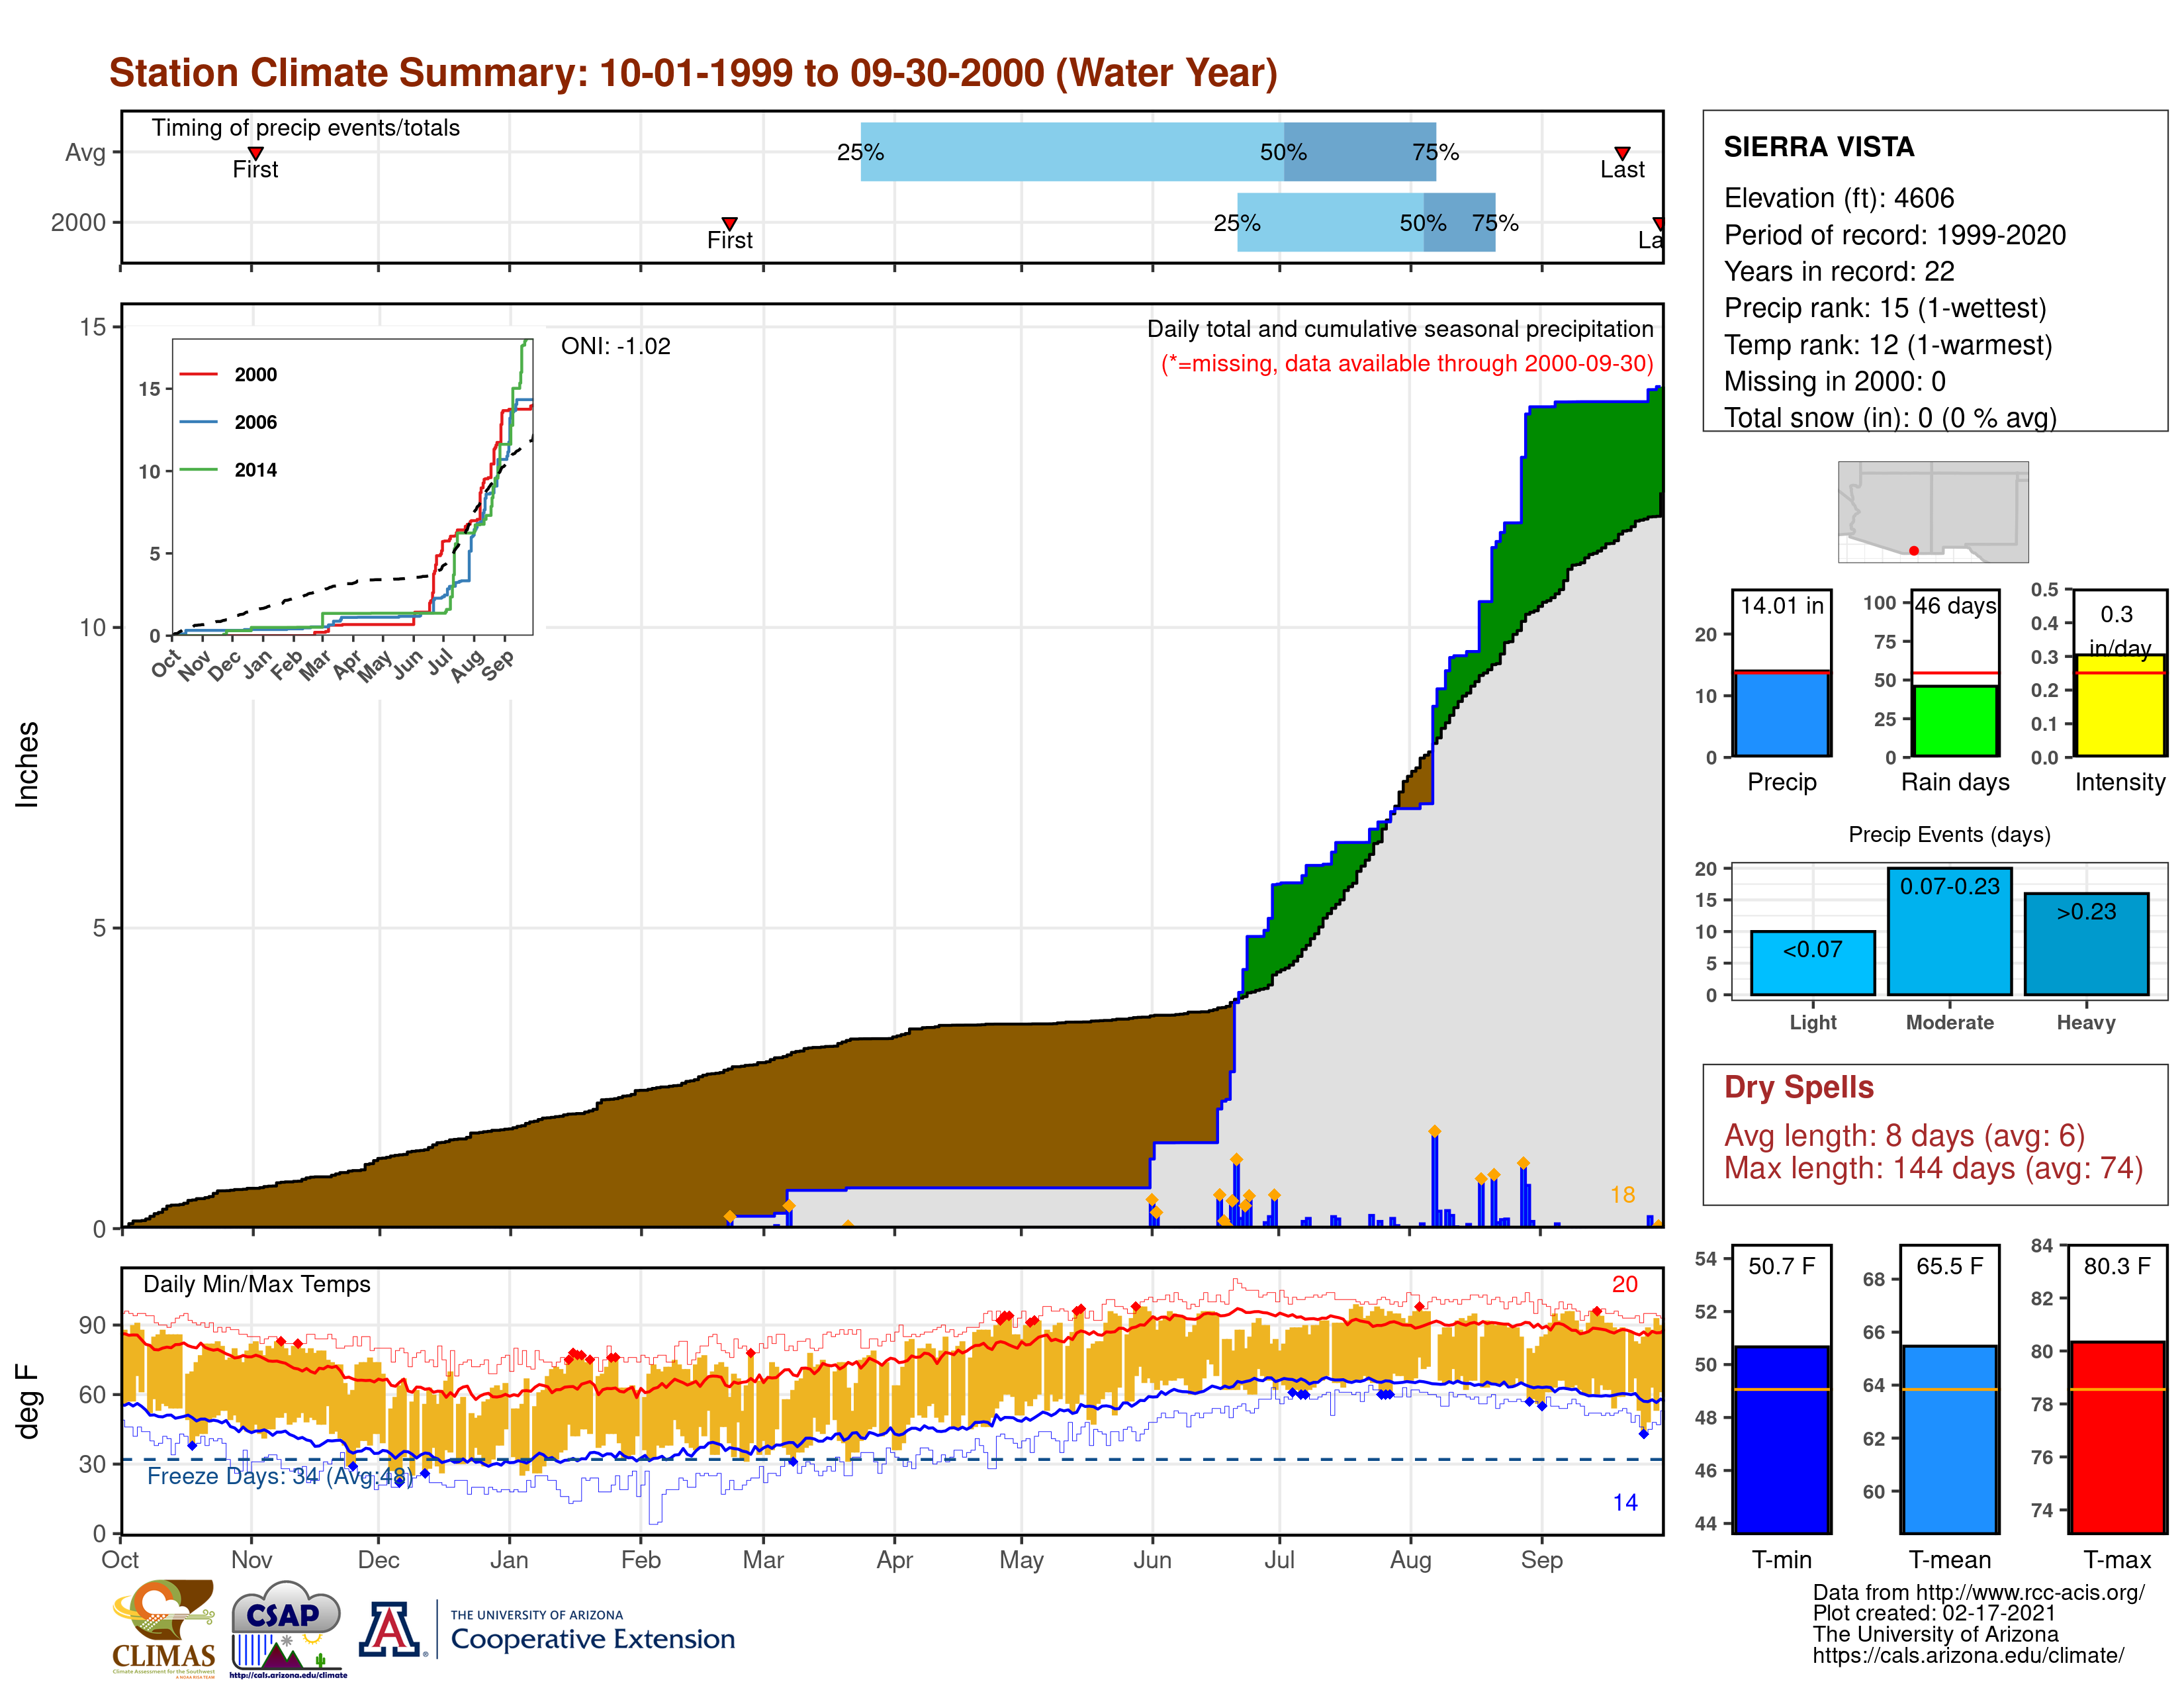Click the blue 2006 legend line in inset
The width and height of the screenshot is (2184, 1688).
tap(198, 422)
